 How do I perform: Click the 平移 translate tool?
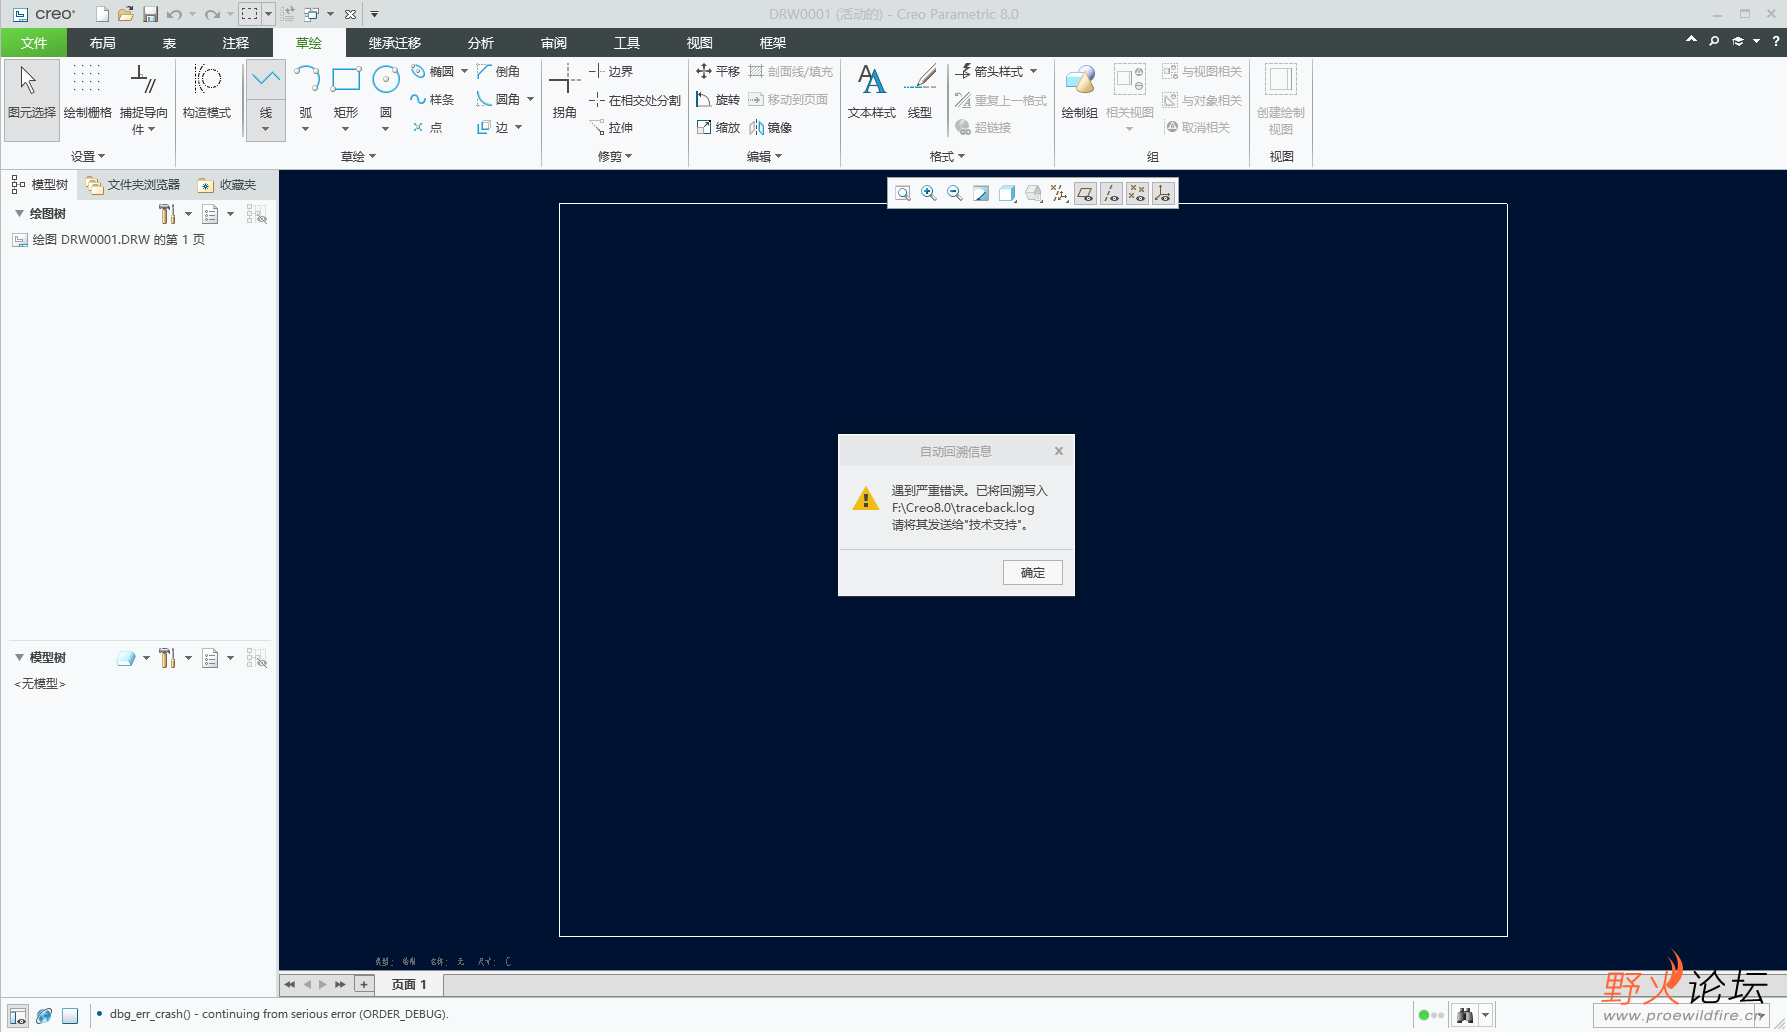(718, 72)
